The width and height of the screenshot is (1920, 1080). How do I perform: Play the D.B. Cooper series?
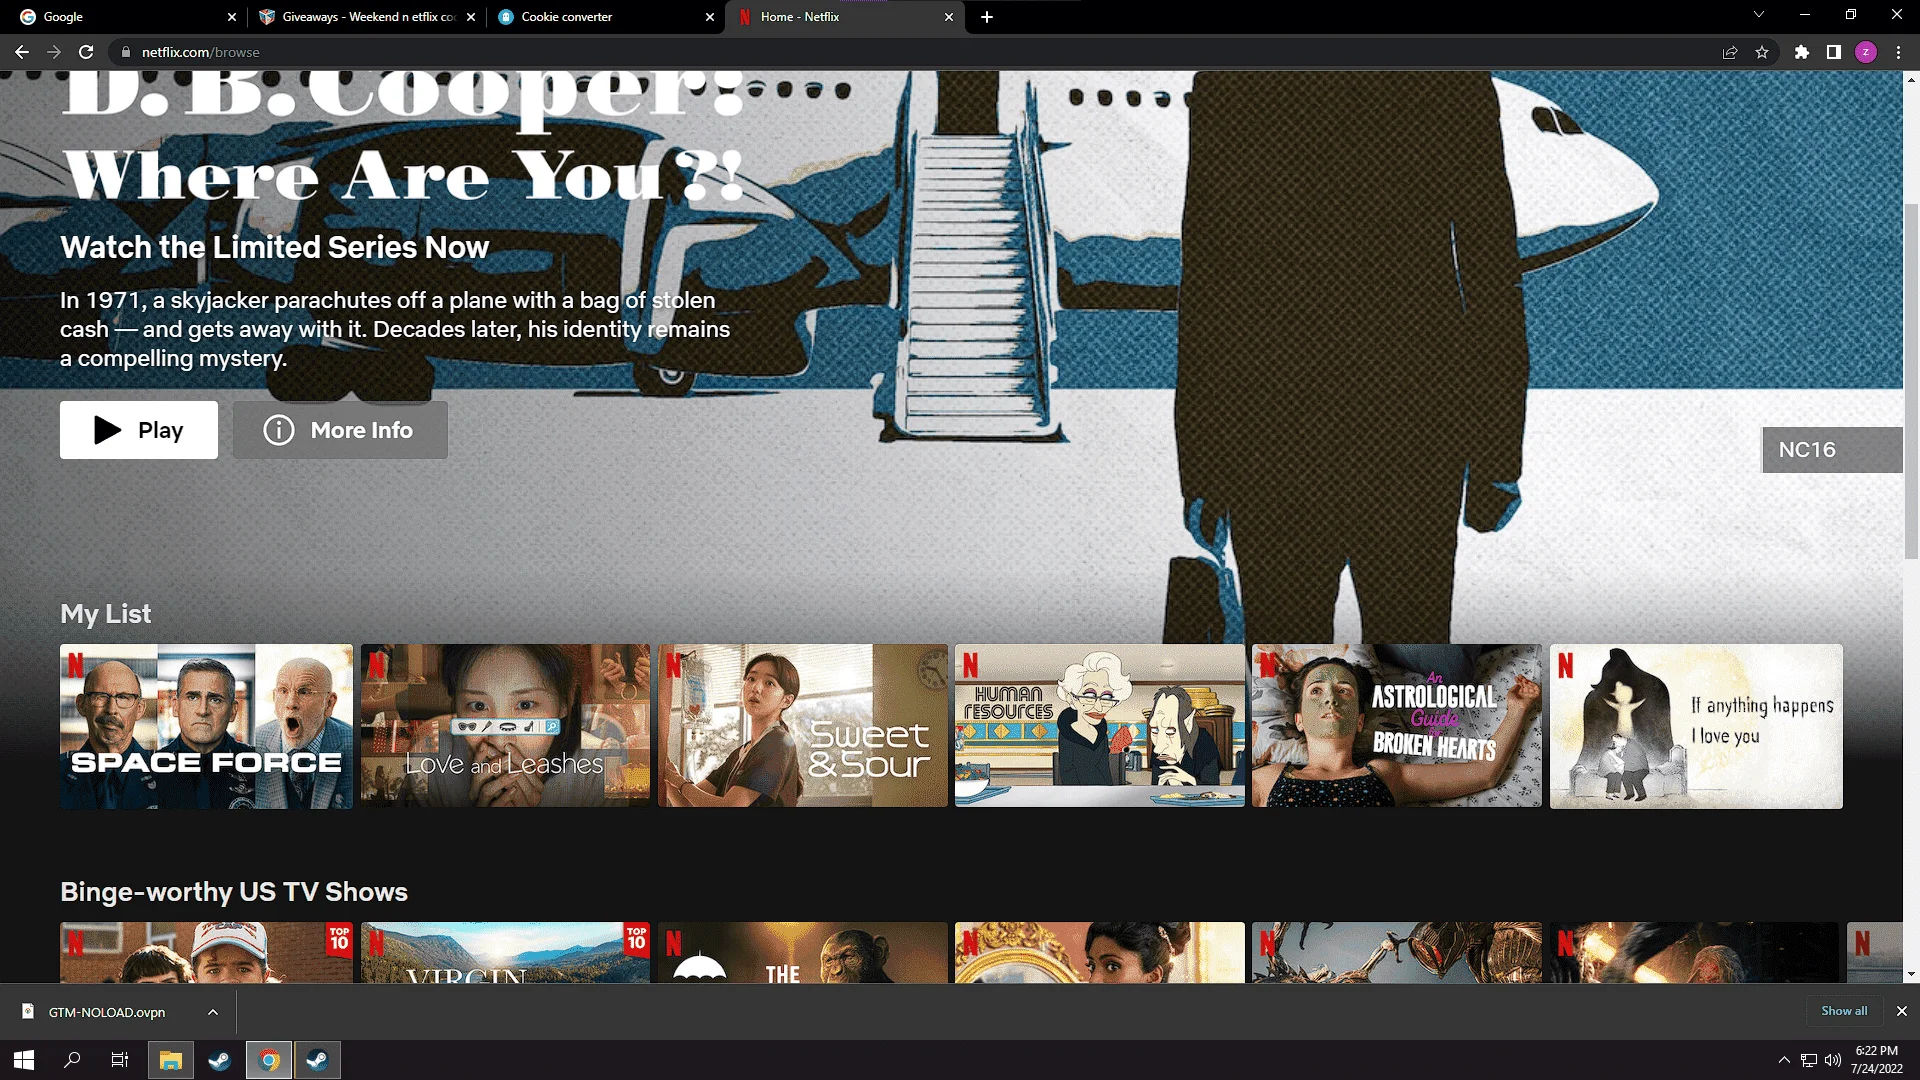pos(139,430)
